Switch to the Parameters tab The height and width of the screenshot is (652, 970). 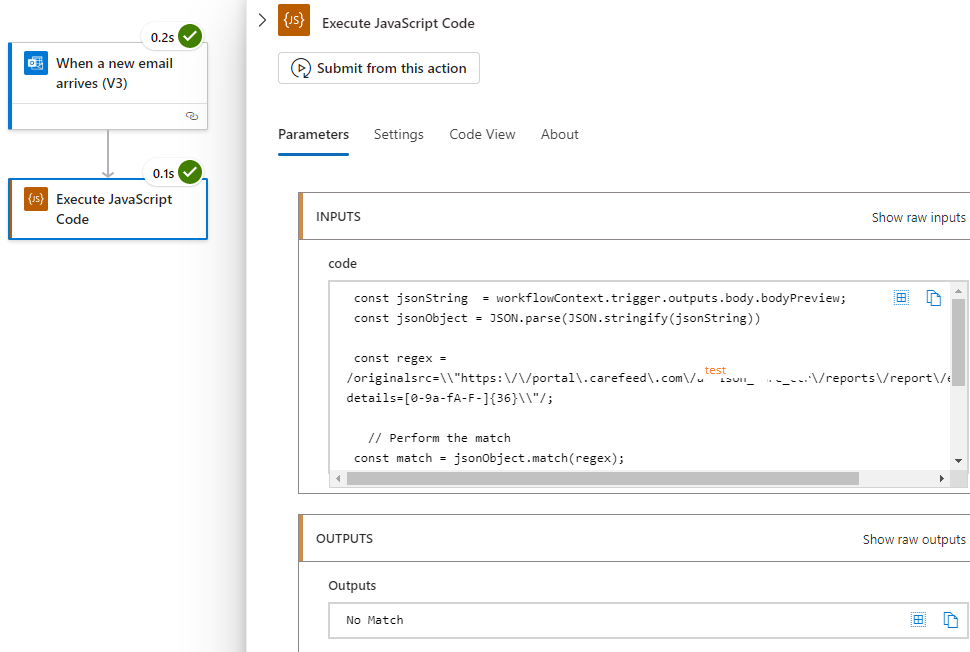point(313,134)
